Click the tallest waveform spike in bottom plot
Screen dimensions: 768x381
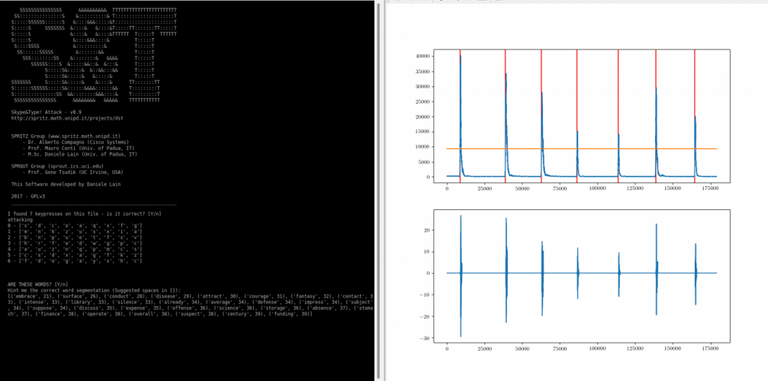click(460, 275)
